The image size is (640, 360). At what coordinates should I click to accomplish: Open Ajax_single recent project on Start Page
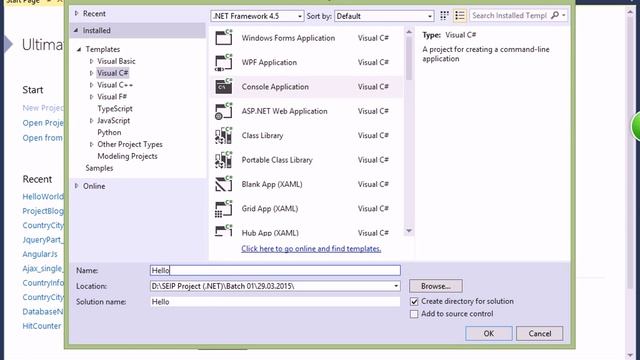[43, 269]
